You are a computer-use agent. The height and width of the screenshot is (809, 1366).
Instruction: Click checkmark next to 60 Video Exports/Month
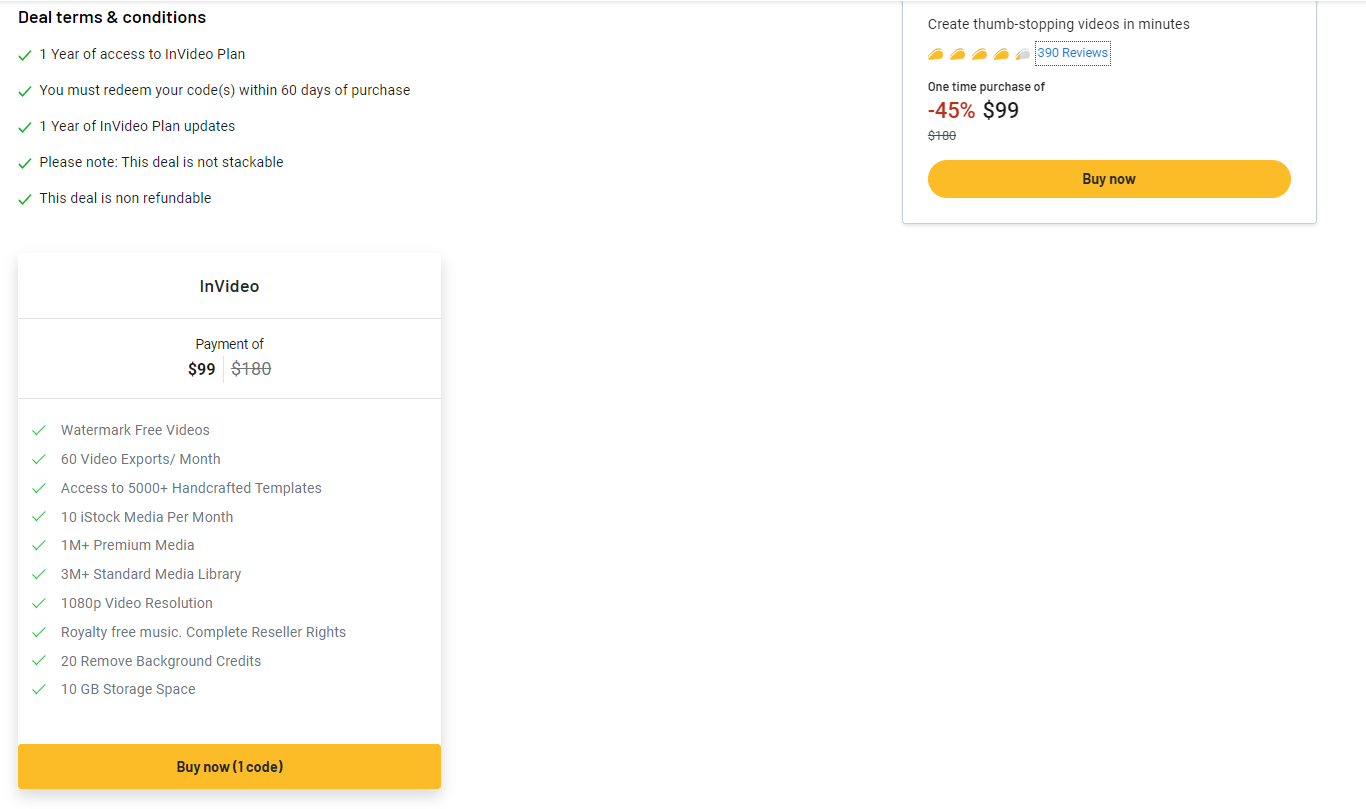(39, 460)
